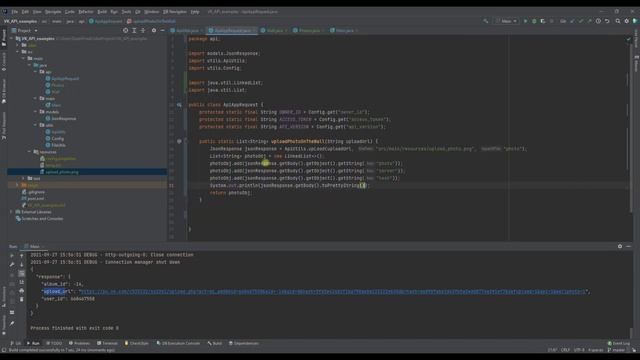This screenshot has height=360, width=640.
Task: Click the Rerun icon in Run panel
Action: (12, 256)
